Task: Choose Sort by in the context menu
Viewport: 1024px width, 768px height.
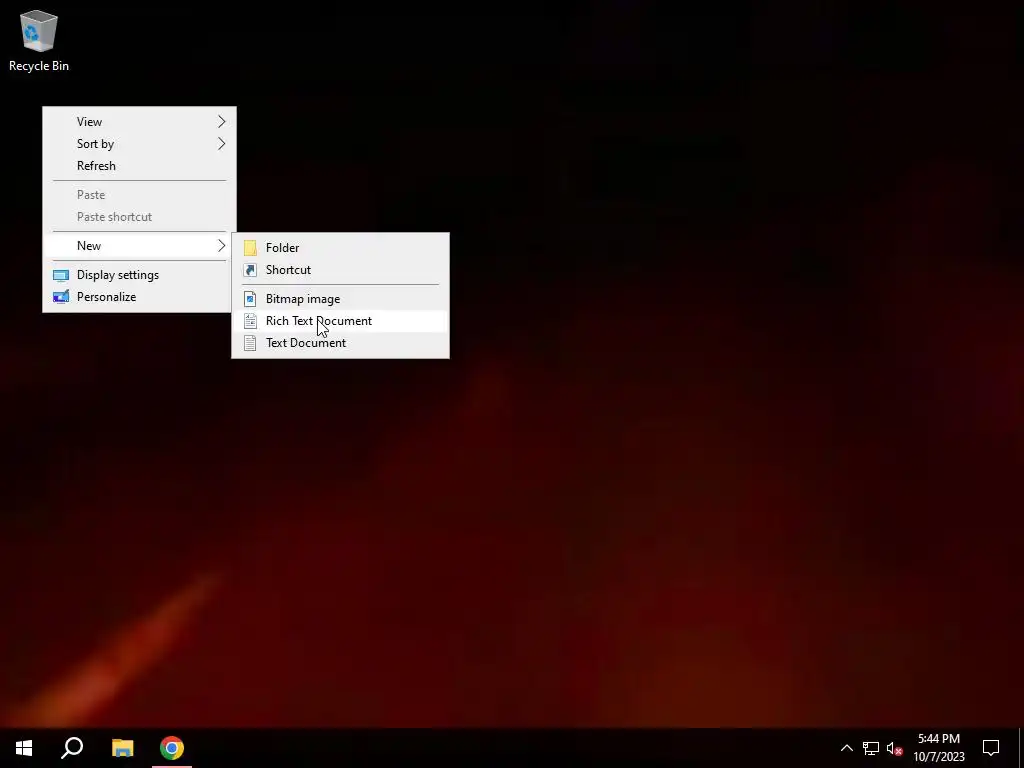Action: coord(139,144)
